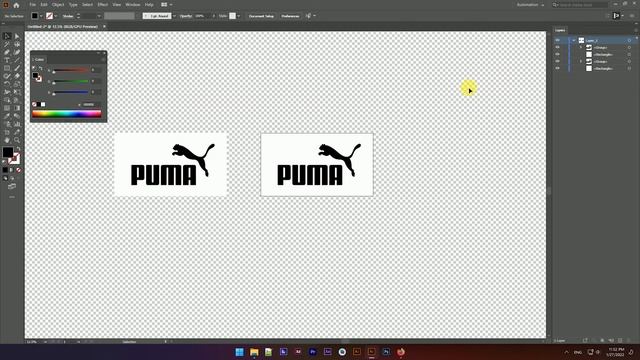Viewport: 640px width, 360px height.
Task: Click Layer 1 target circle
Action: (629, 40)
